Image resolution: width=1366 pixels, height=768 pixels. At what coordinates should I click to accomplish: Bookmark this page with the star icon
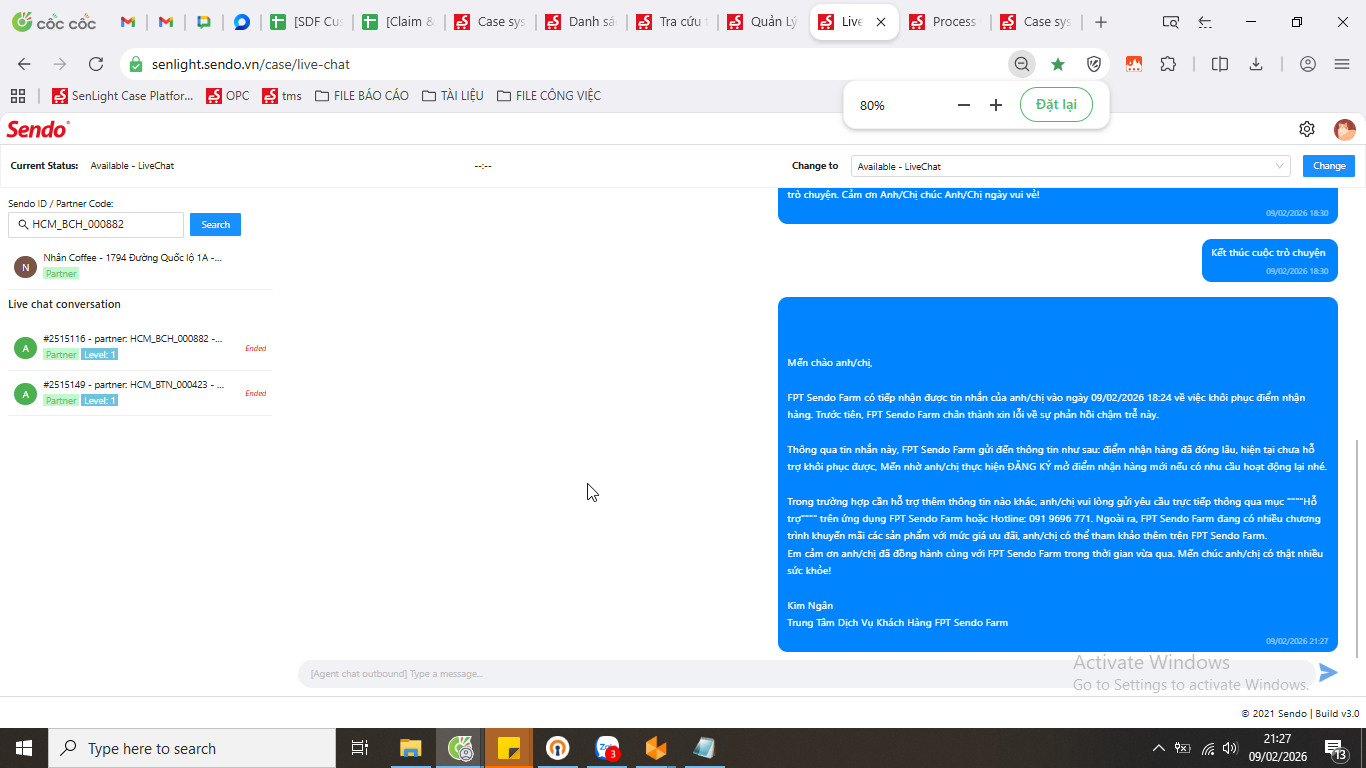[1058, 64]
